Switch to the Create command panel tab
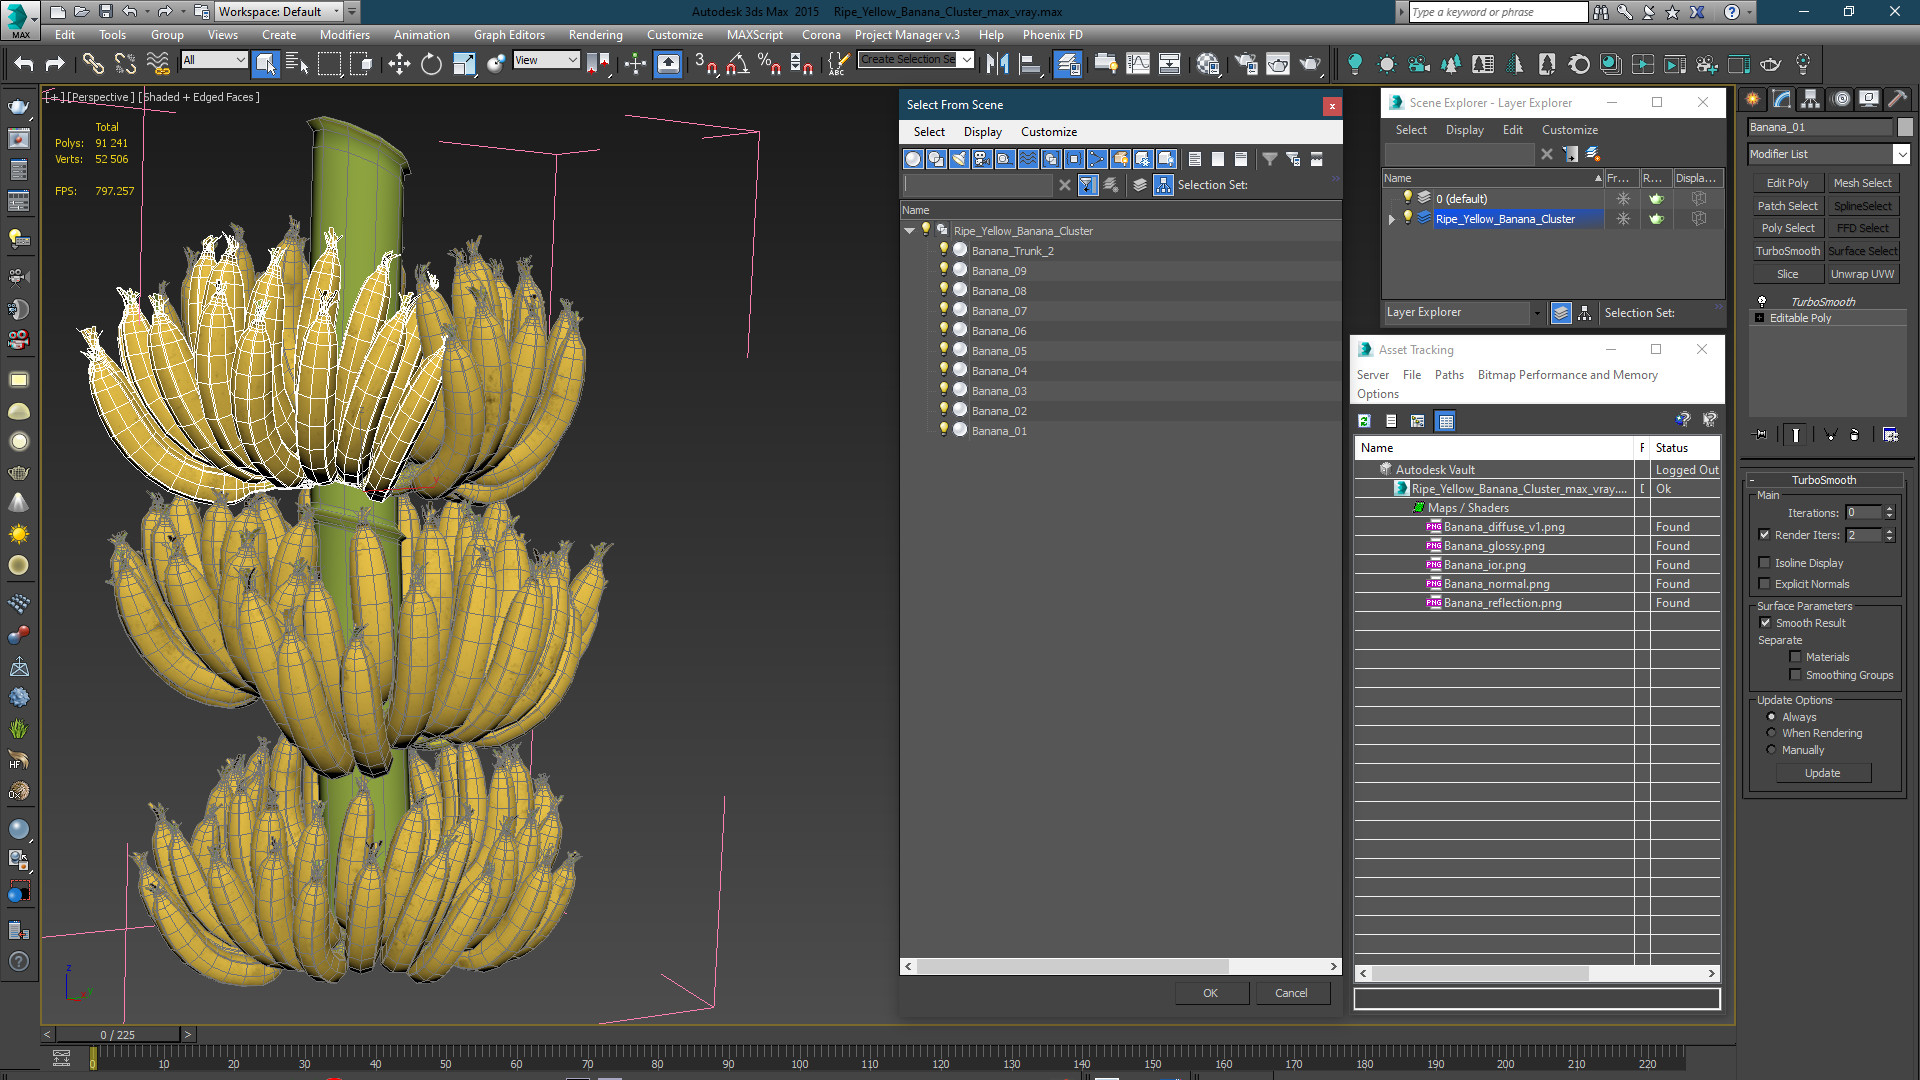 click(1752, 99)
